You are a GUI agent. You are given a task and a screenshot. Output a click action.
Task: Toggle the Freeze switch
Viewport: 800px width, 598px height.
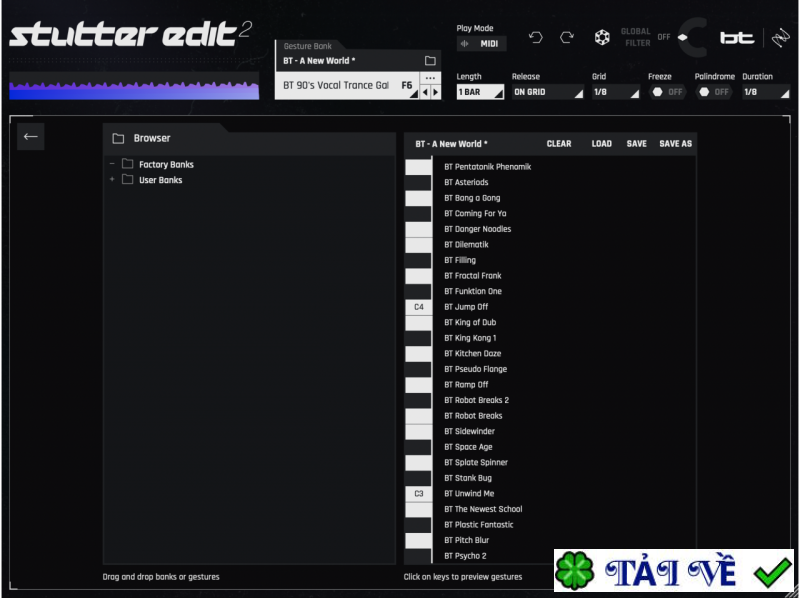(666, 92)
